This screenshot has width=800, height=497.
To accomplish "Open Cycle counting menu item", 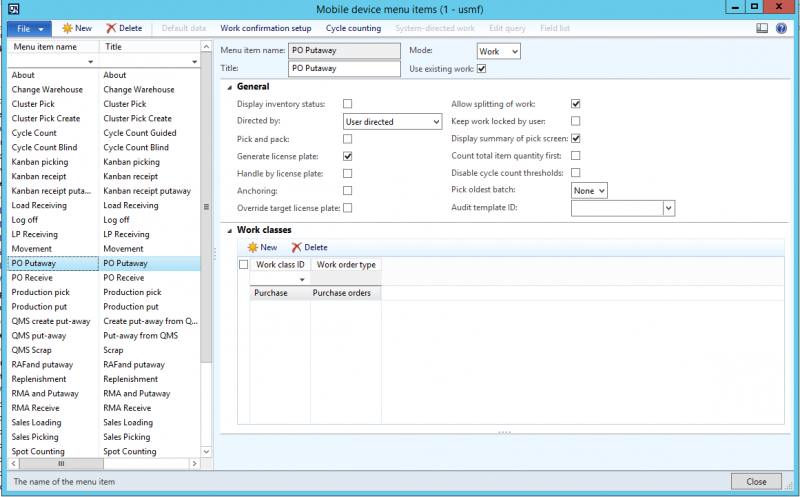I will [x=354, y=28].
